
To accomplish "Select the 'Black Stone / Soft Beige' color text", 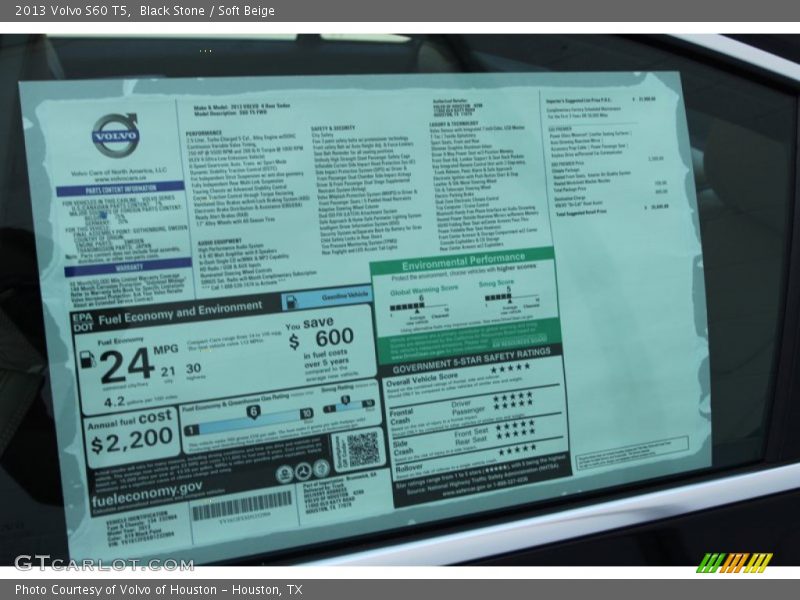I will pyautogui.click(x=207, y=11).
